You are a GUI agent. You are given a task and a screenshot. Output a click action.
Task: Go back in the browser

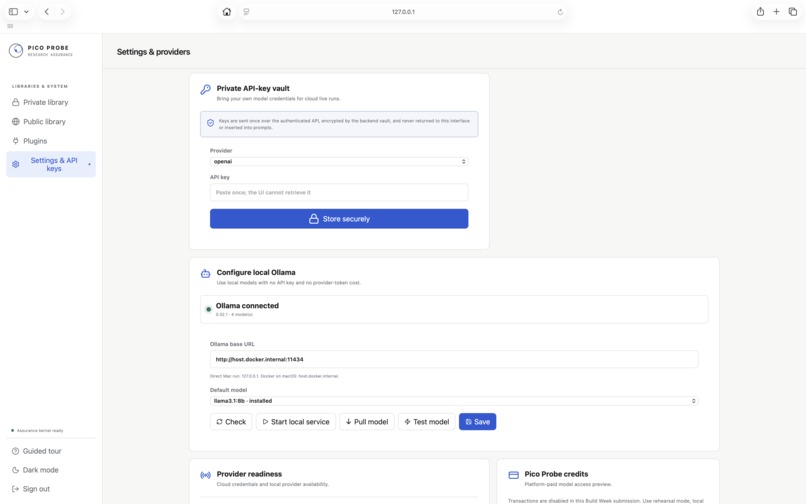click(x=47, y=12)
